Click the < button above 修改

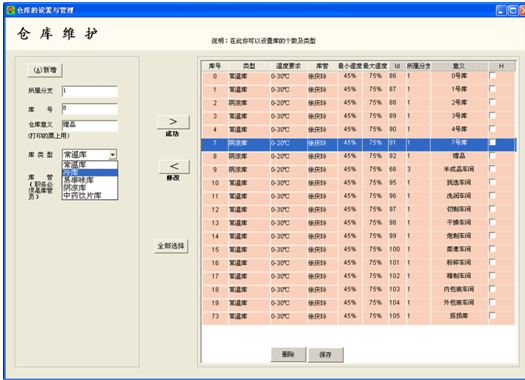click(174, 167)
